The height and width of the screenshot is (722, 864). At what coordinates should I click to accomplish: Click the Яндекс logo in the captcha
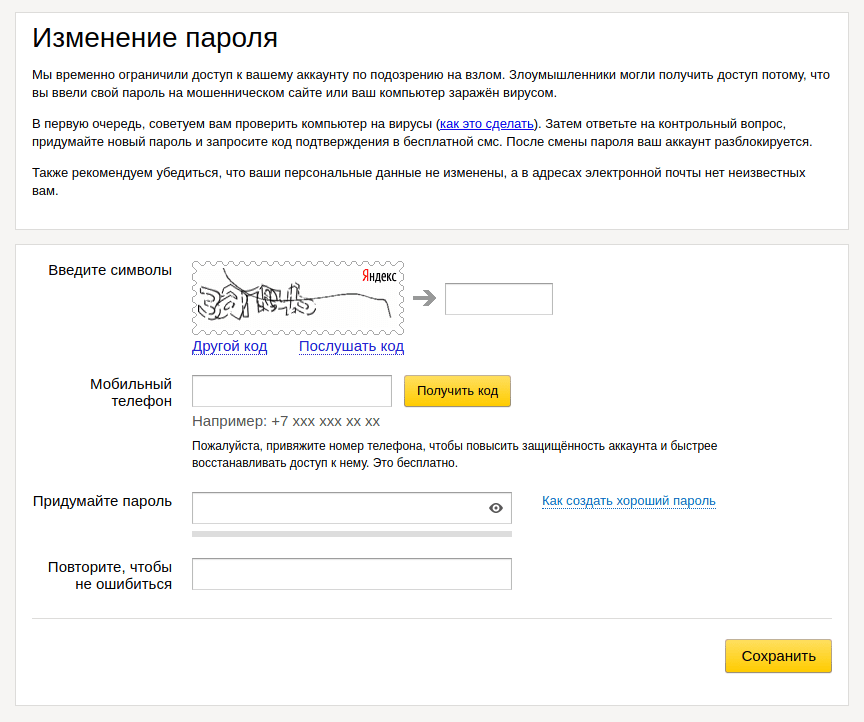click(379, 276)
